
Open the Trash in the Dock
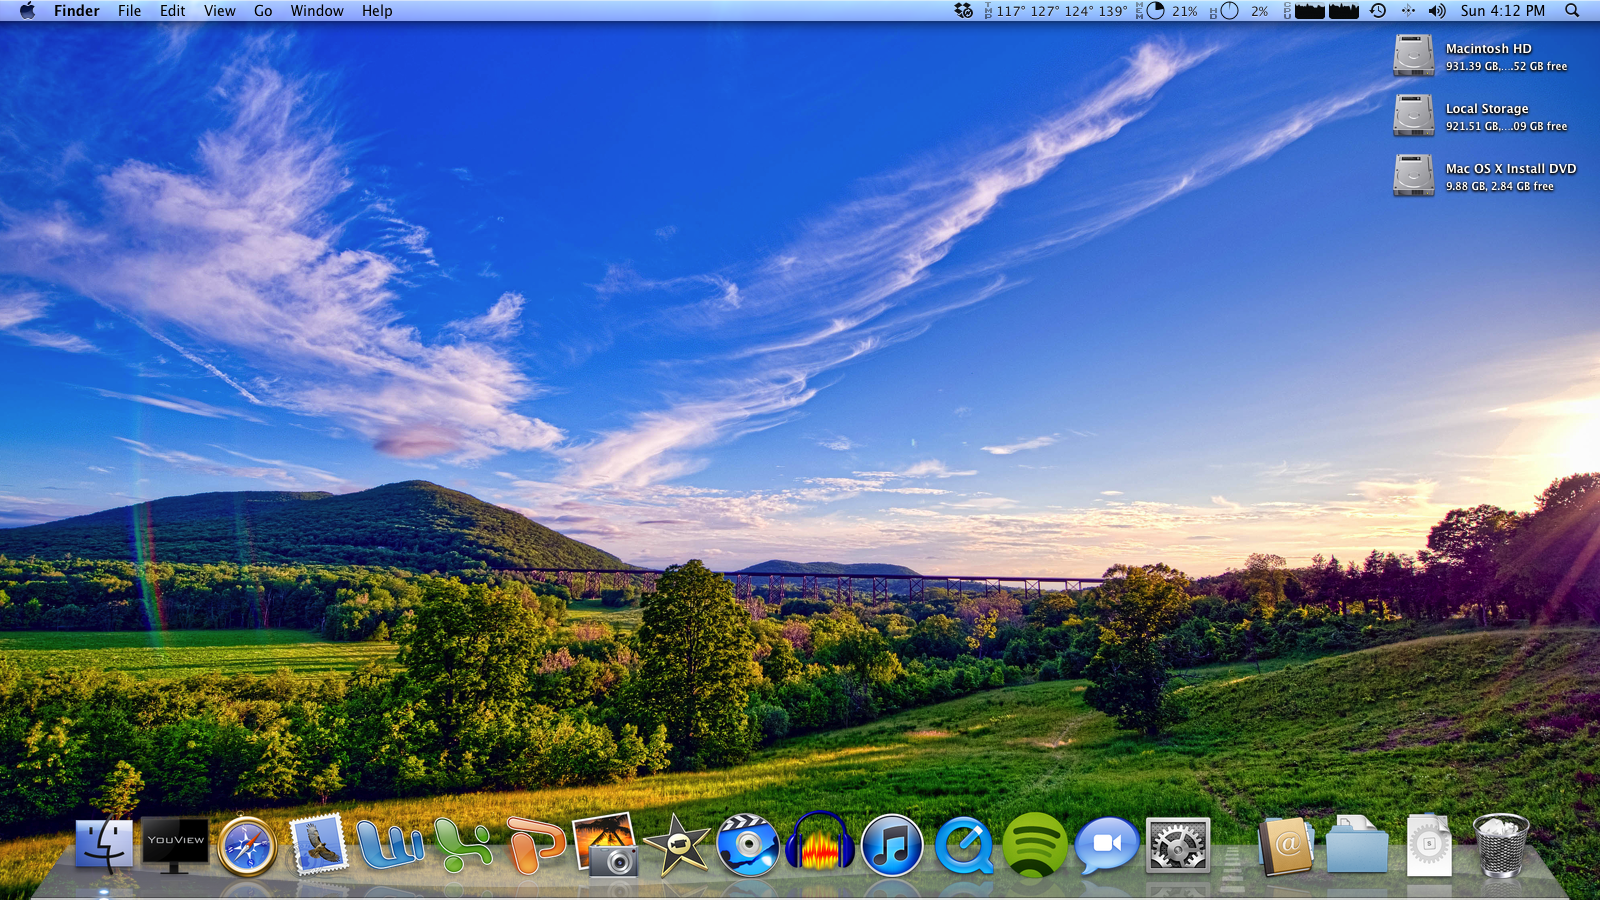point(1501,846)
